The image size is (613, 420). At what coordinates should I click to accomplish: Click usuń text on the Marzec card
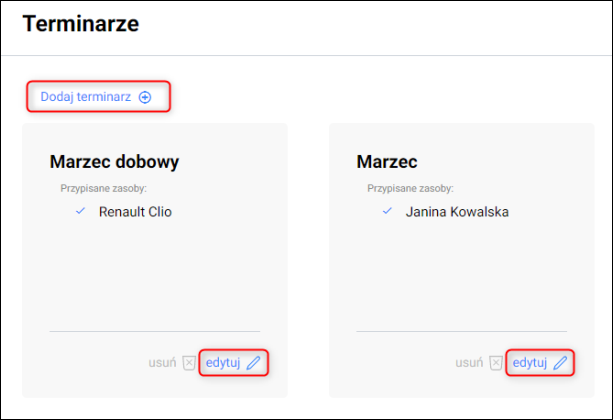click(469, 363)
